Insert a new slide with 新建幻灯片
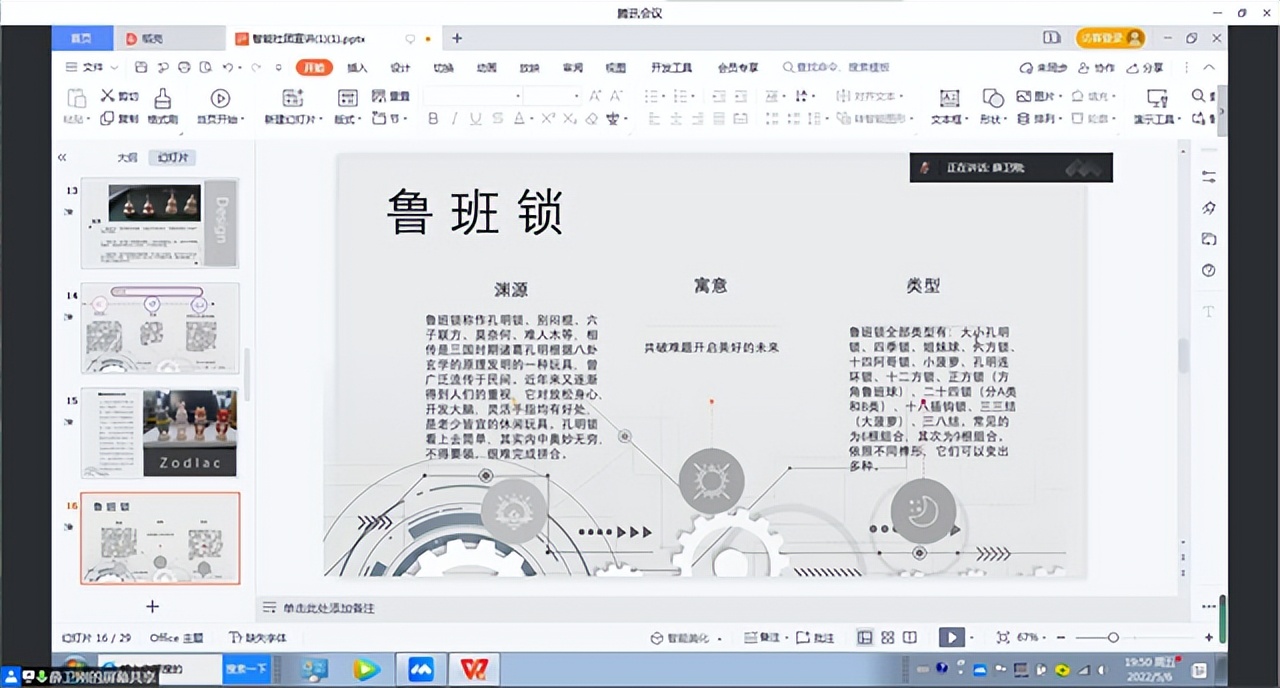The width and height of the screenshot is (1280, 688). tap(293, 105)
